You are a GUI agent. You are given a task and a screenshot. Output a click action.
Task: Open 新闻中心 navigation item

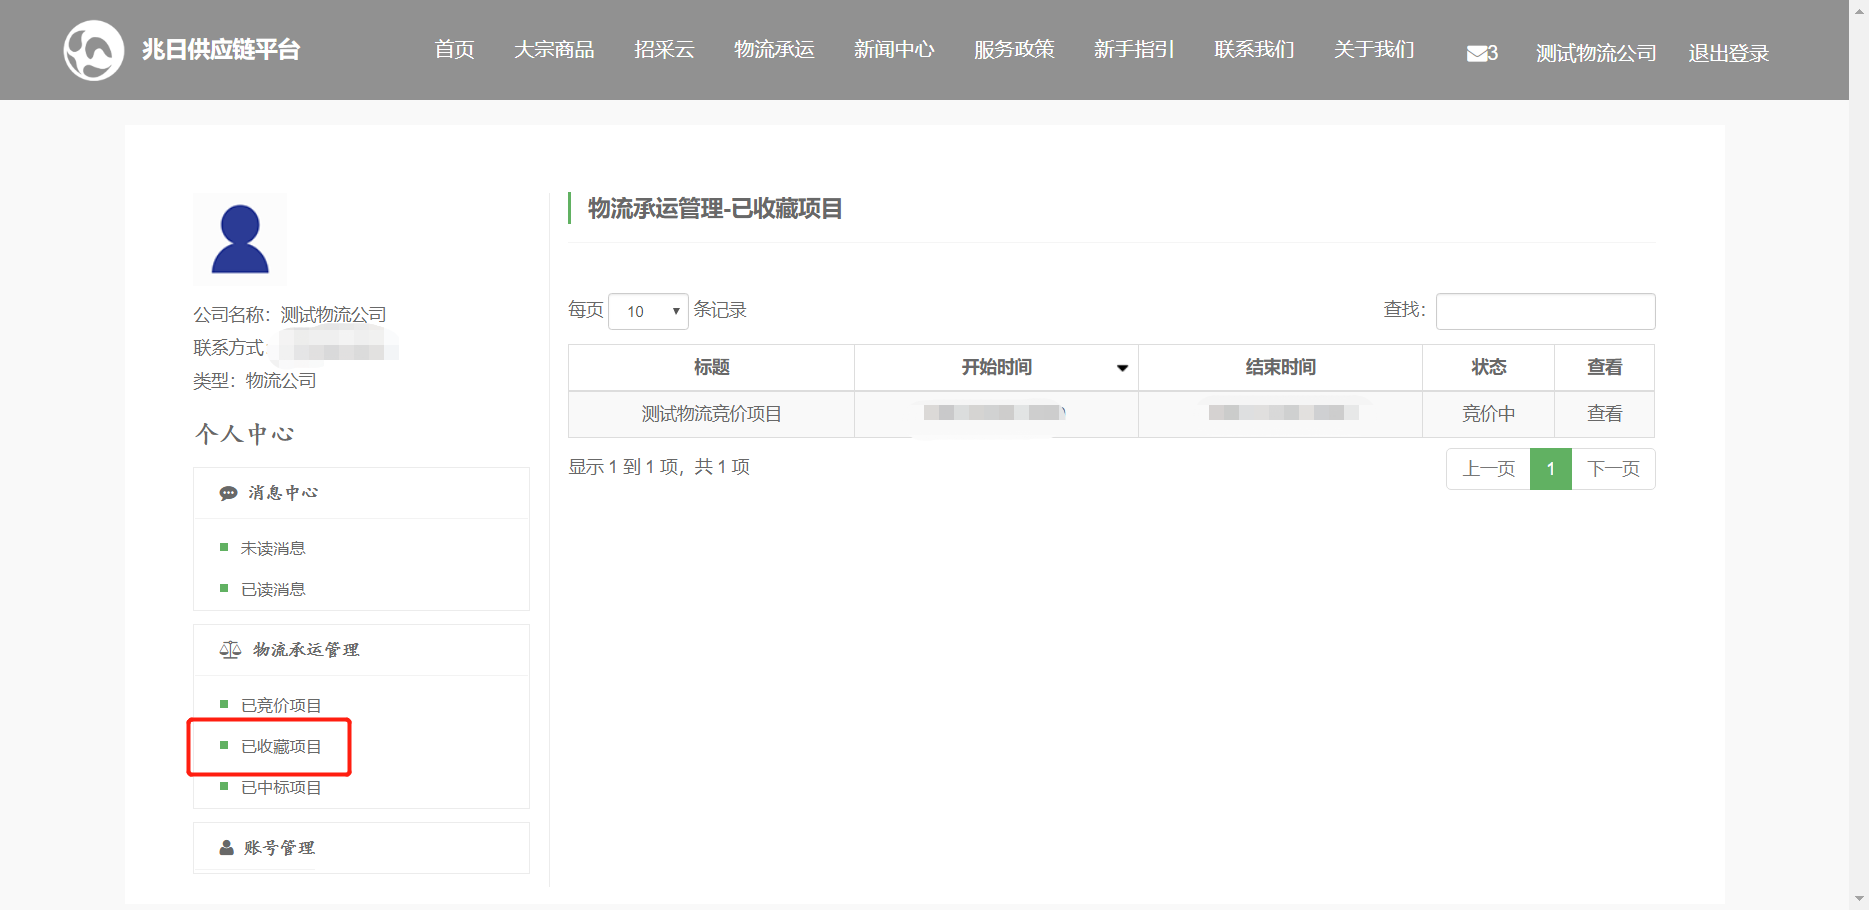click(x=894, y=50)
